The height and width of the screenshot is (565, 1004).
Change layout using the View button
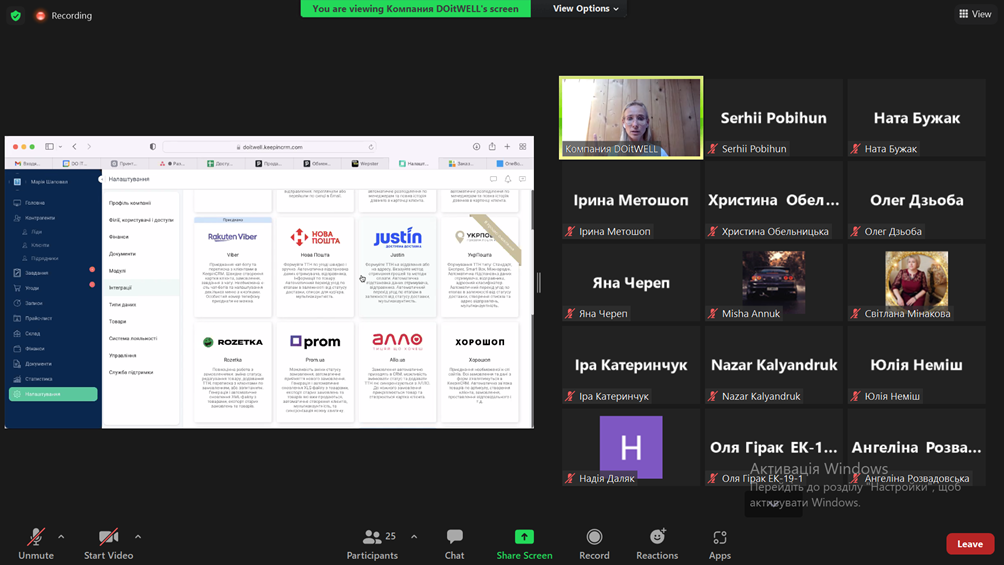pyautogui.click(x=975, y=14)
